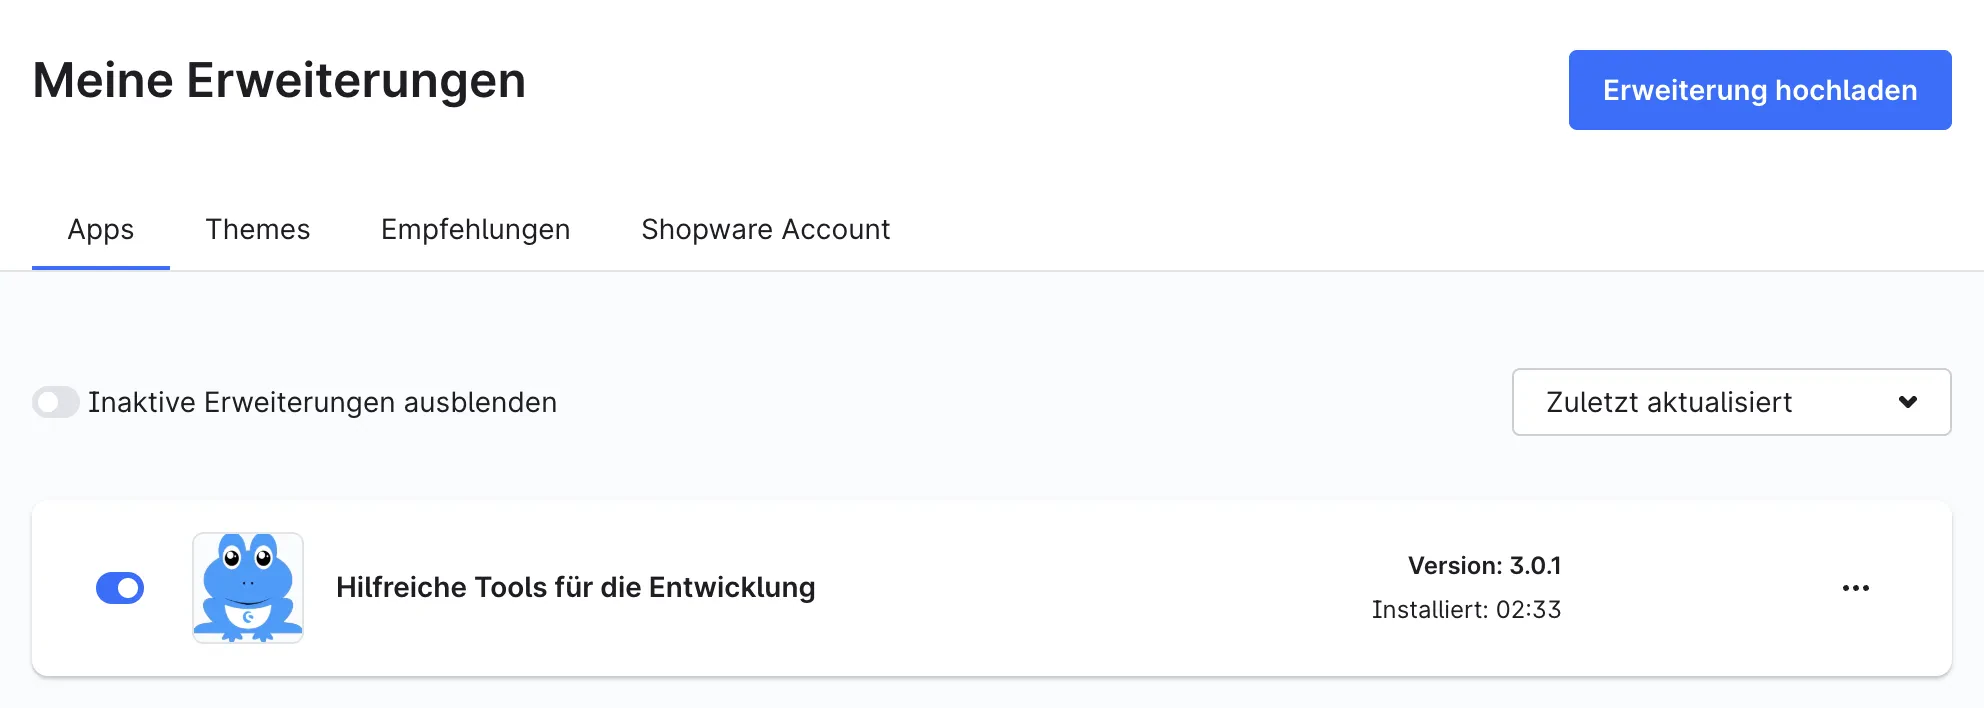Deactivate the Hilfreiche Tools extension switch
The height and width of the screenshot is (708, 1984).
click(120, 588)
